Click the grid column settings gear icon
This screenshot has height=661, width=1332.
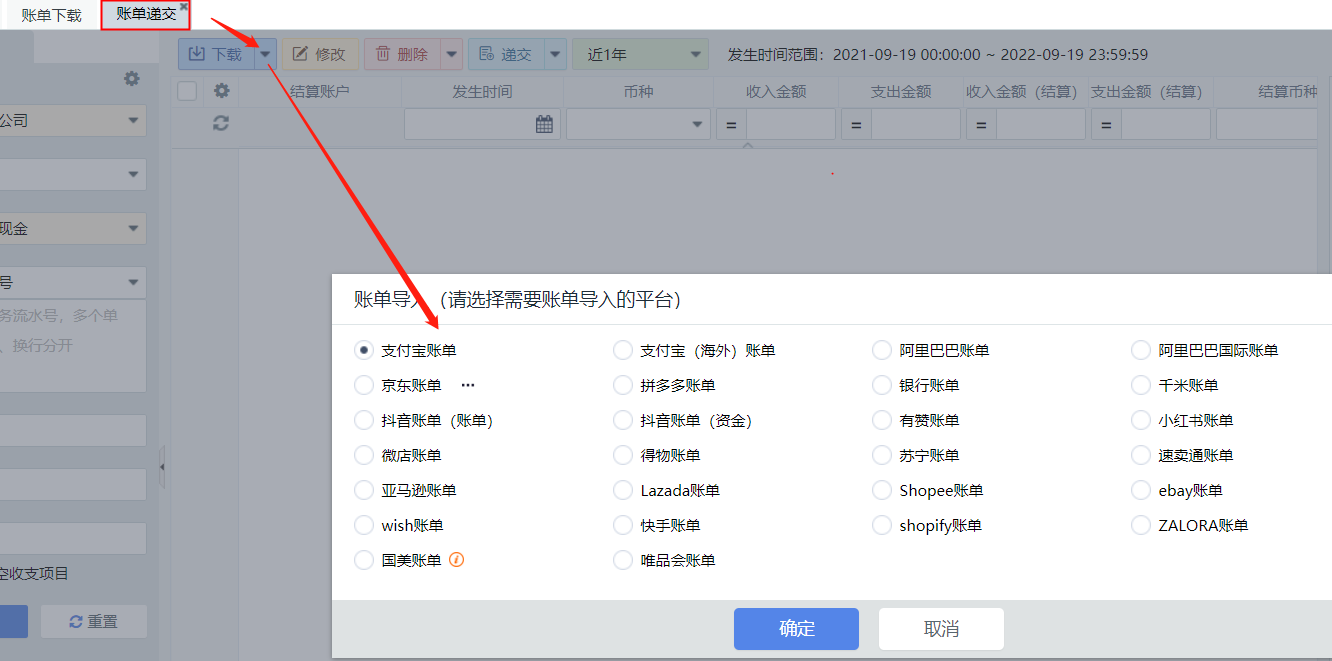pyautogui.click(x=221, y=91)
